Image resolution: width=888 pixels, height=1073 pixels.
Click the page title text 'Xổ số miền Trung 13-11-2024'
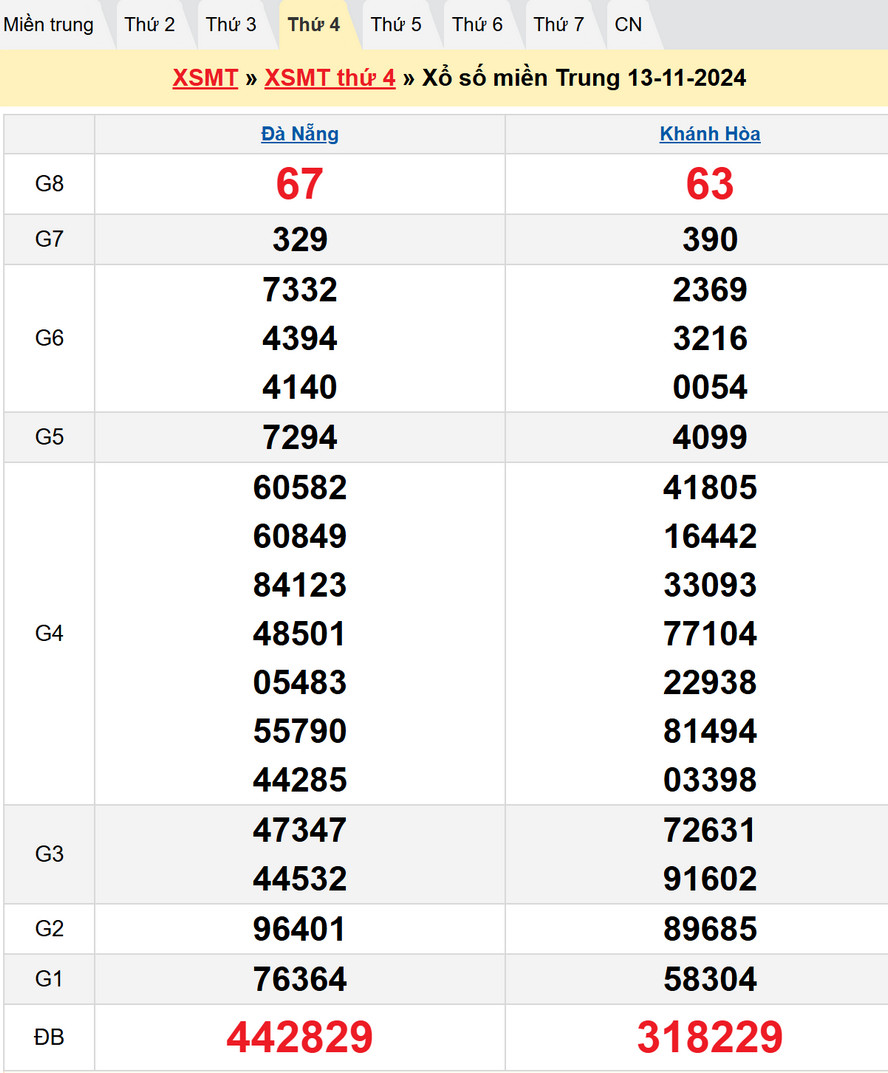pyautogui.click(x=584, y=78)
